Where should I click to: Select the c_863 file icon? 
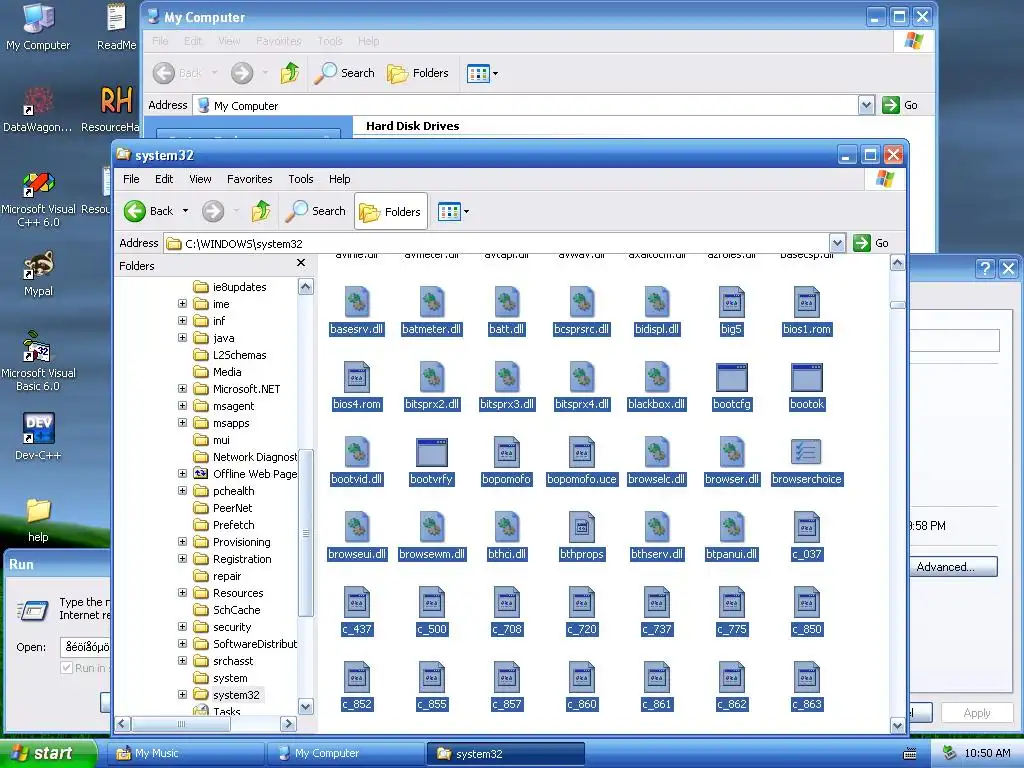pos(807,678)
